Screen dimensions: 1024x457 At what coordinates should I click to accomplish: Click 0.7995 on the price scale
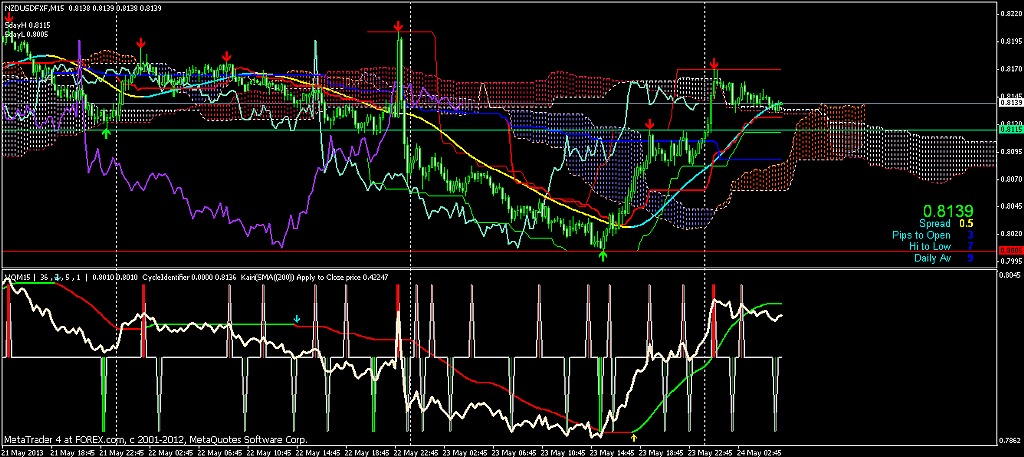pyautogui.click(x=1011, y=260)
